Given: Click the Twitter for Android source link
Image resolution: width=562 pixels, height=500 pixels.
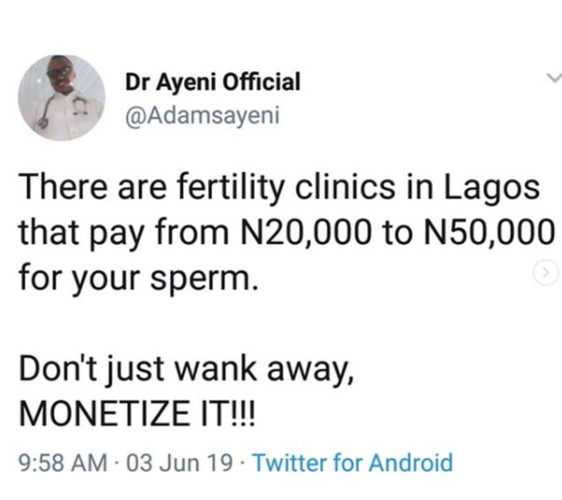Looking at the screenshot, I should pos(353,462).
